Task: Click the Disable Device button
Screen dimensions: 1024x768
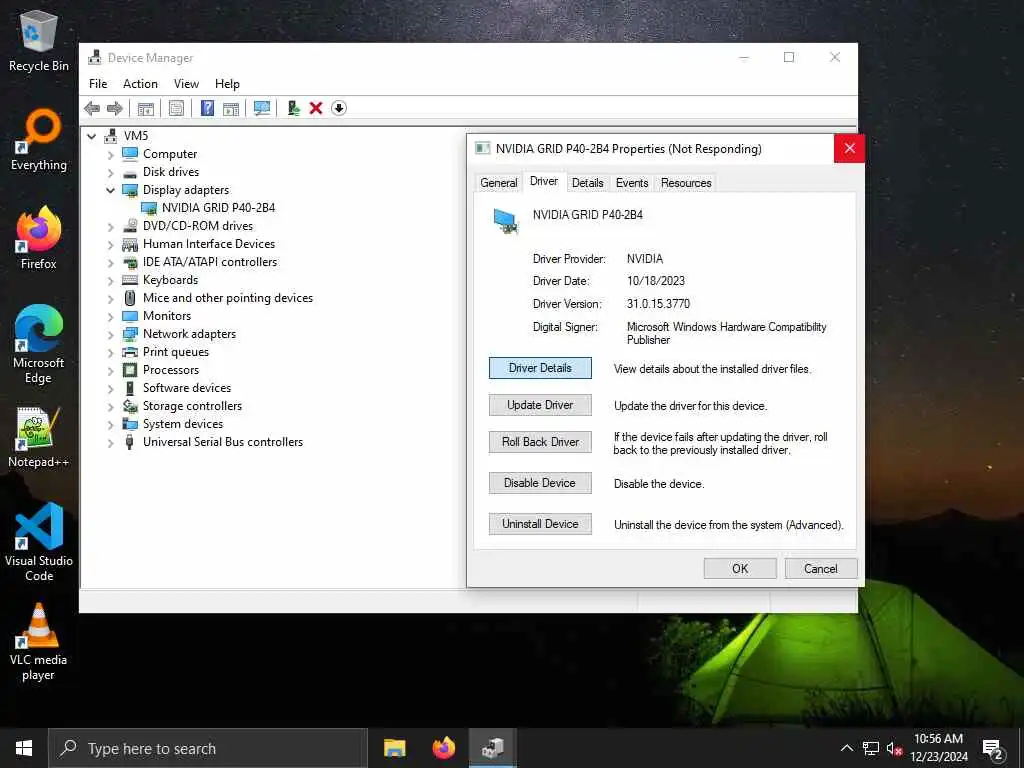Action: (540, 483)
